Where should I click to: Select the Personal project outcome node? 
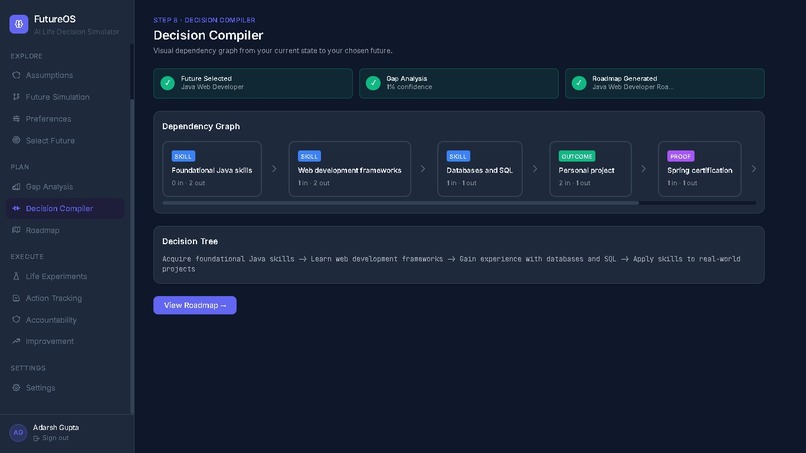click(x=590, y=169)
